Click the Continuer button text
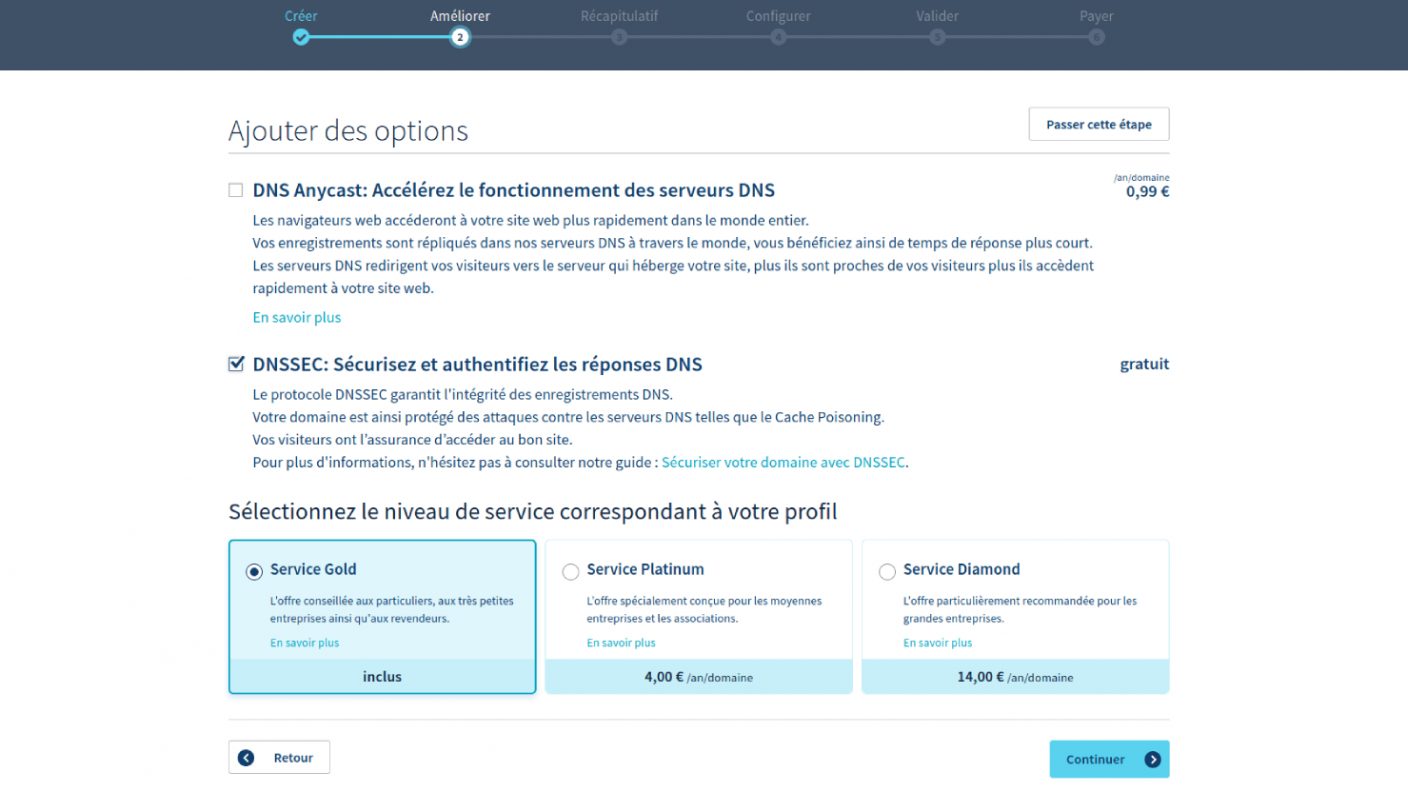This screenshot has width=1408, height=792. (1095, 759)
